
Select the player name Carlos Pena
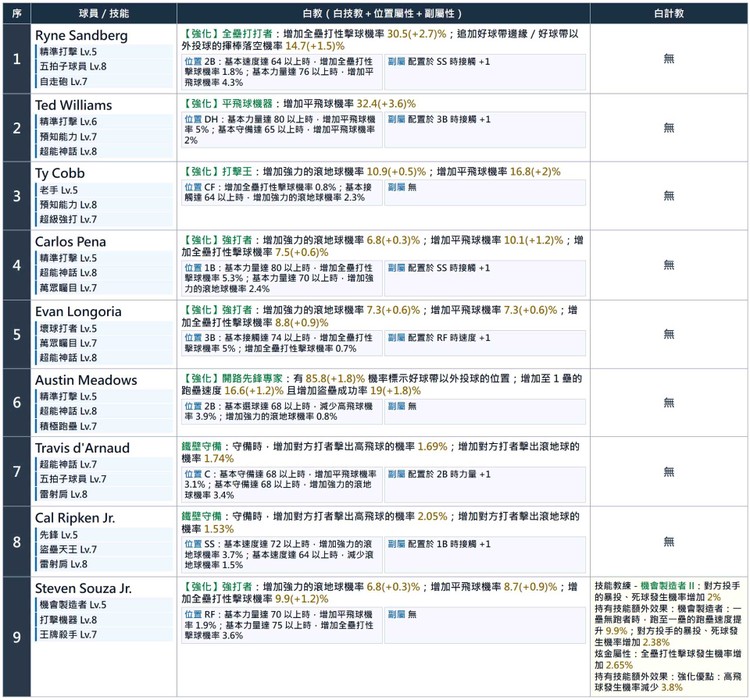pyautogui.click(x=70, y=242)
